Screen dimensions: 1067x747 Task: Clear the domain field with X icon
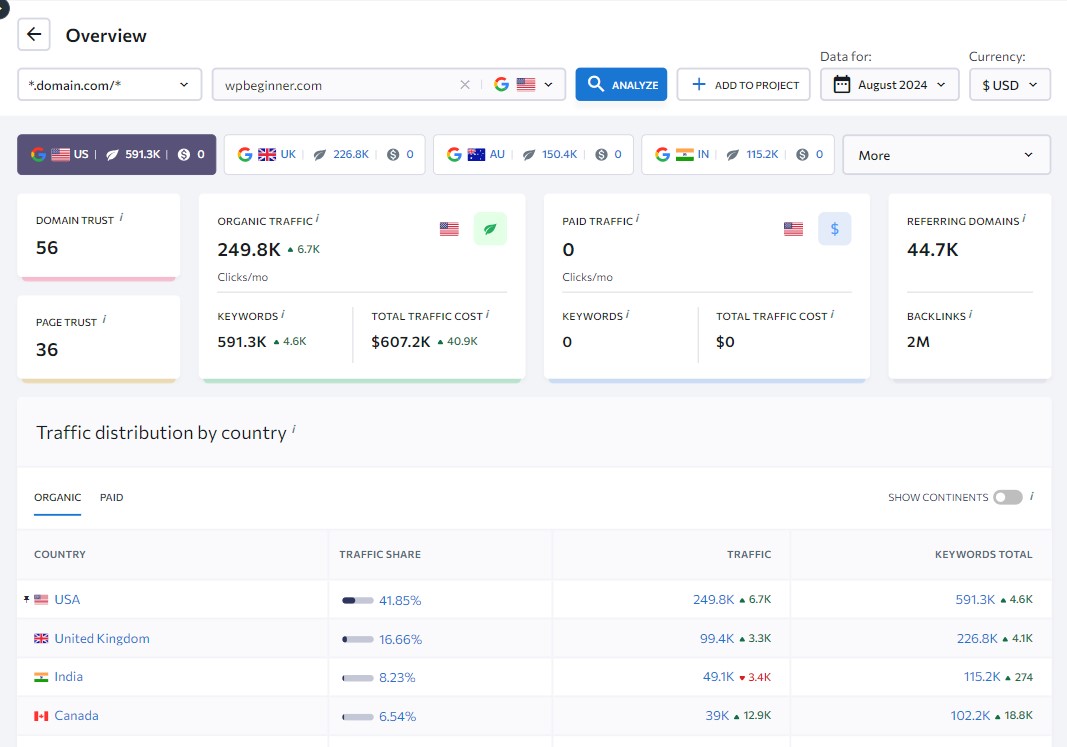click(464, 85)
